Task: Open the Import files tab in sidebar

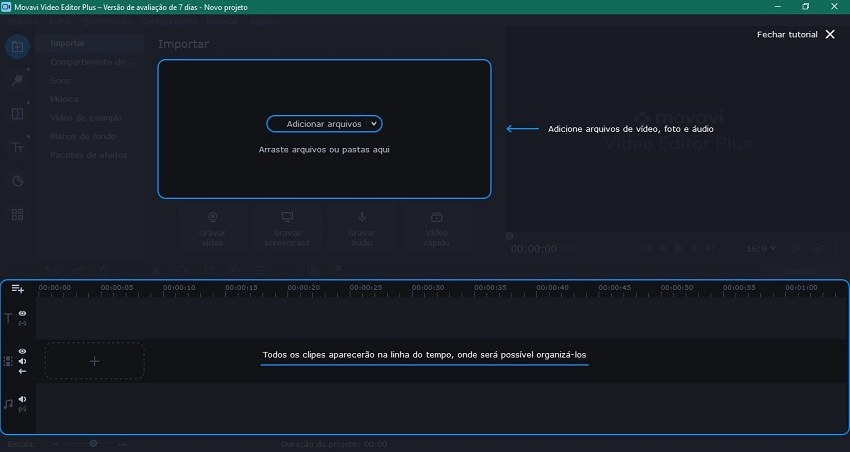Action: point(17,46)
